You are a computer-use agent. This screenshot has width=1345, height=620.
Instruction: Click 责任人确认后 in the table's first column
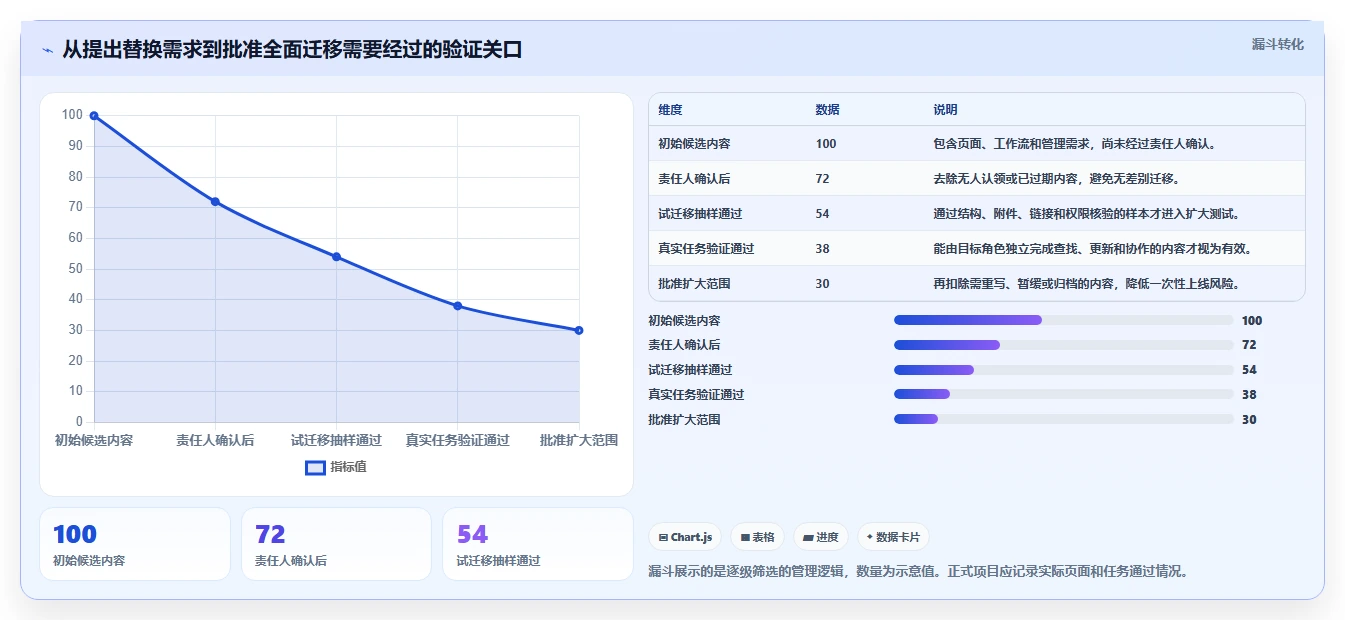694,179
